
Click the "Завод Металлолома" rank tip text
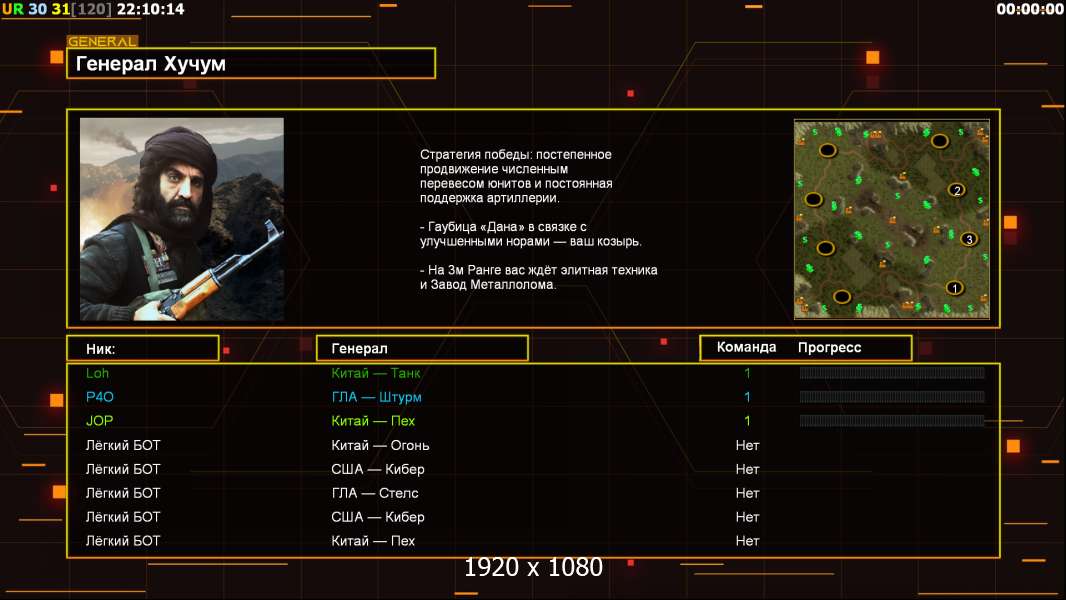click(x=538, y=277)
